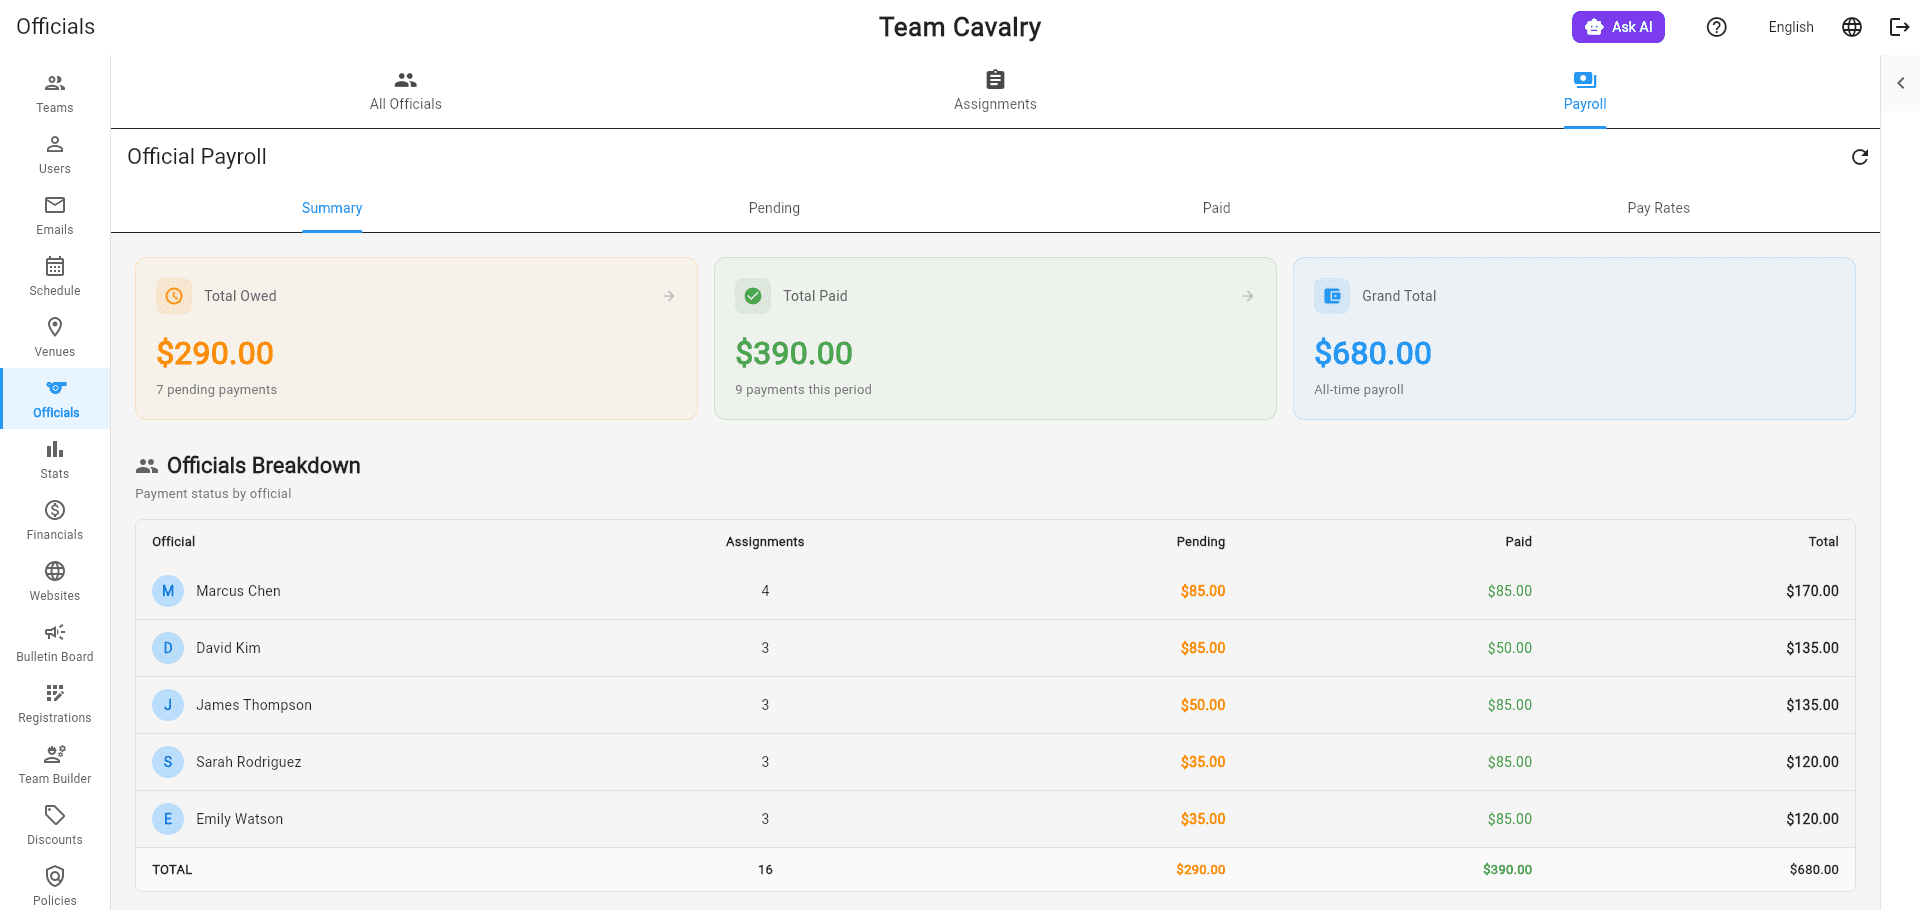Image resolution: width=1920 pixels, height=910 pixels.
Task: Switch to the Pending tab
Action: click(774, 208)
